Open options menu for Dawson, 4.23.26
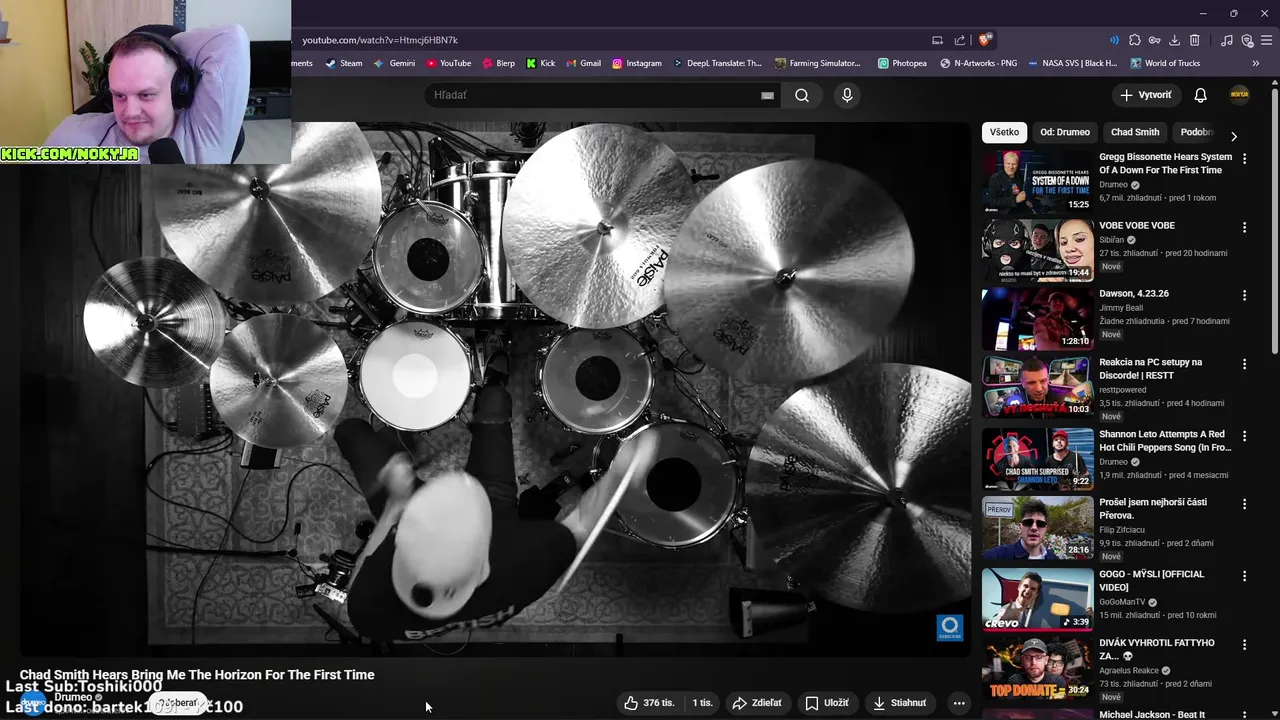 click(x=1244, y=295)
